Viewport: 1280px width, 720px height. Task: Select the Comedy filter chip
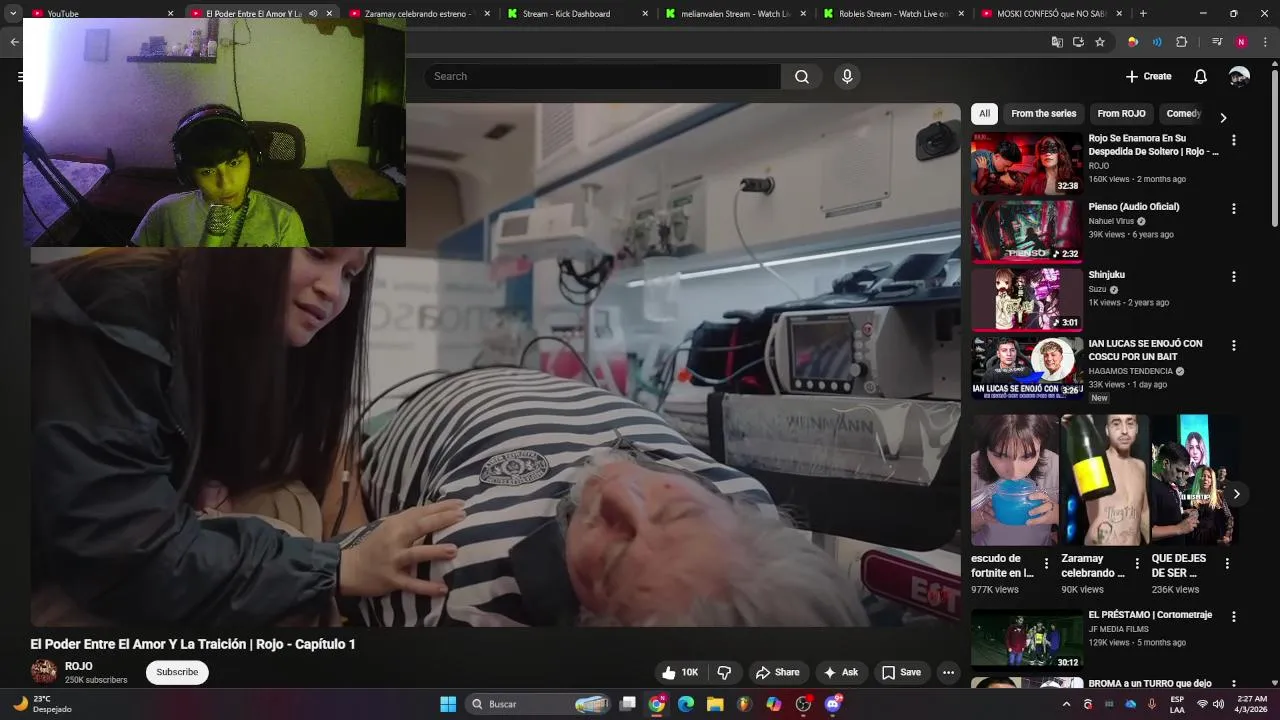point(1184,114)
